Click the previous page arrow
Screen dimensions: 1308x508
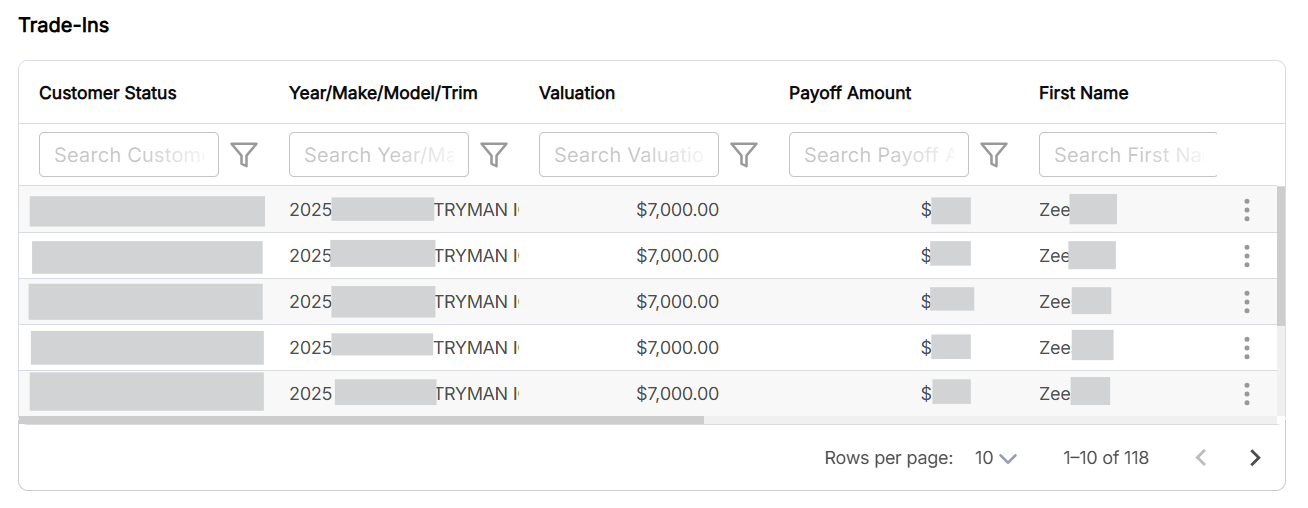[1201, 458]
